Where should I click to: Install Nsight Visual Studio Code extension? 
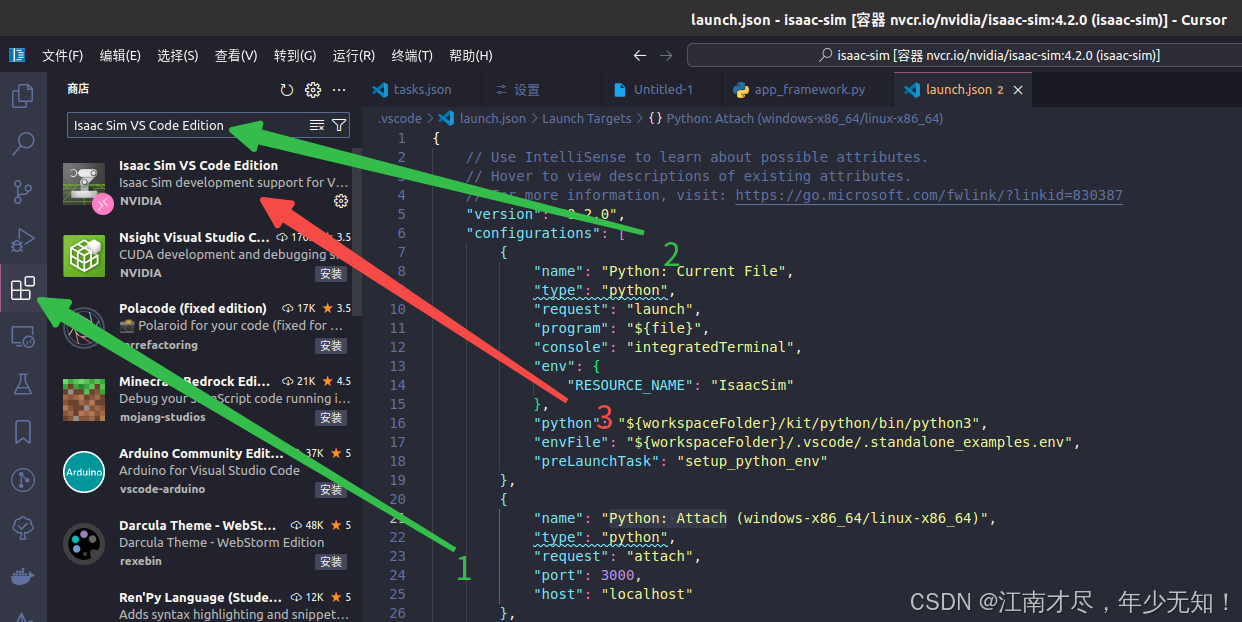[330, 274]
